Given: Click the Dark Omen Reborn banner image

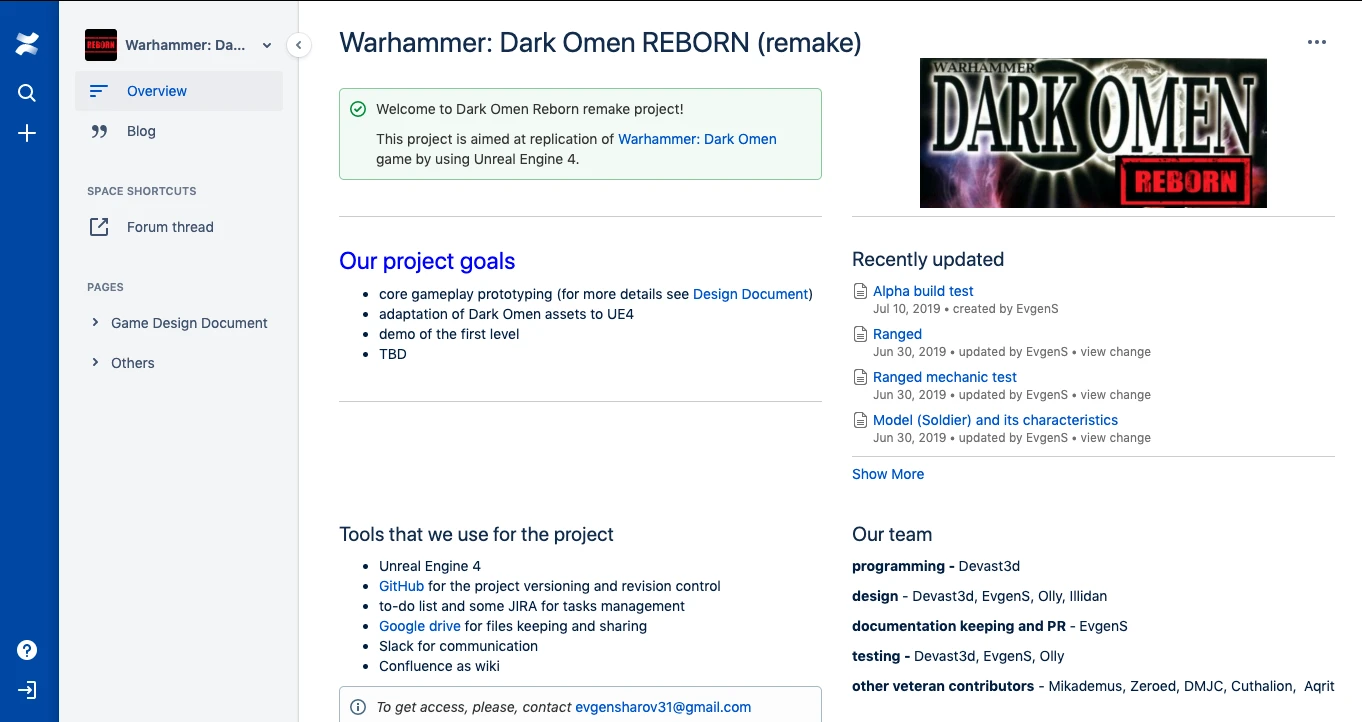Looking at the screenshot, I should 1093,133.
